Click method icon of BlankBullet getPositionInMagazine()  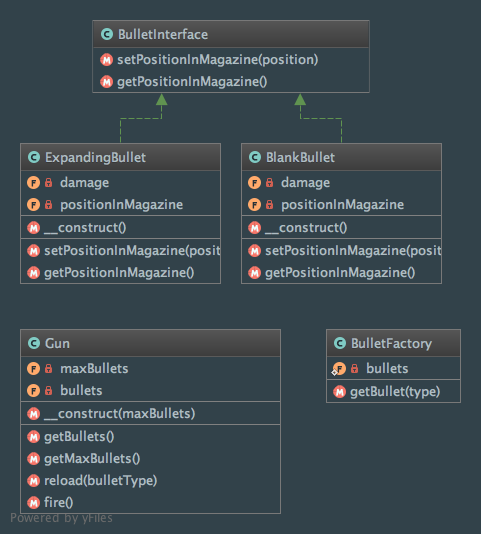pyautogui.click(x=254, y=273)
